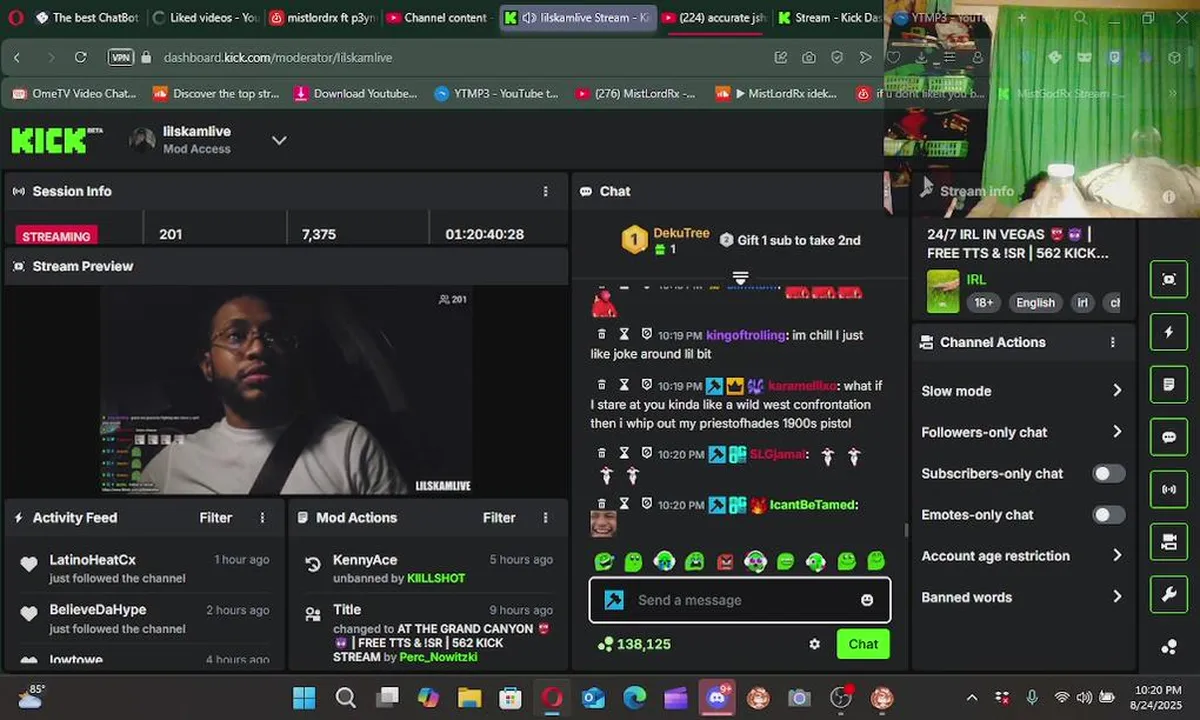Switch to 'mistlordrx ft p3yn' tab
This screenshot has height=720, width=1200.
click(x=324, y=17)
